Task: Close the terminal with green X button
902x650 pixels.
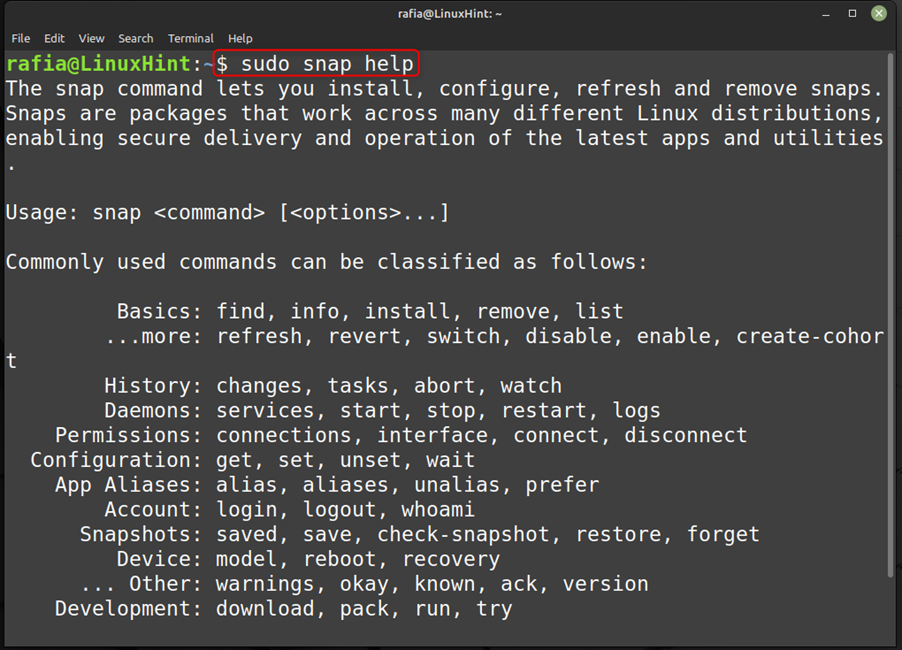Action: coord(878,13)
